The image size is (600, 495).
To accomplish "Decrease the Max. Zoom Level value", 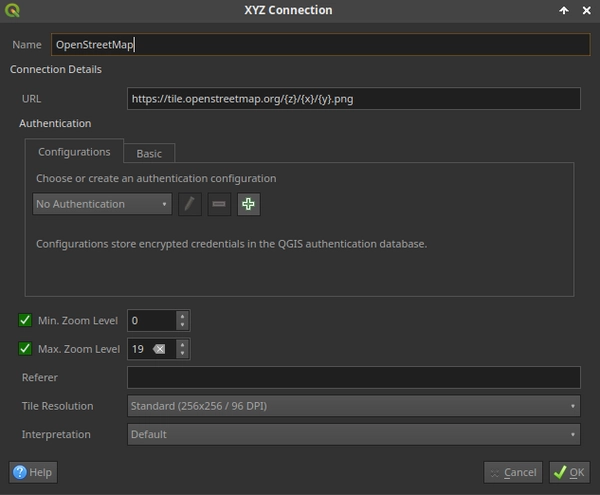I will tap(183, 354).
